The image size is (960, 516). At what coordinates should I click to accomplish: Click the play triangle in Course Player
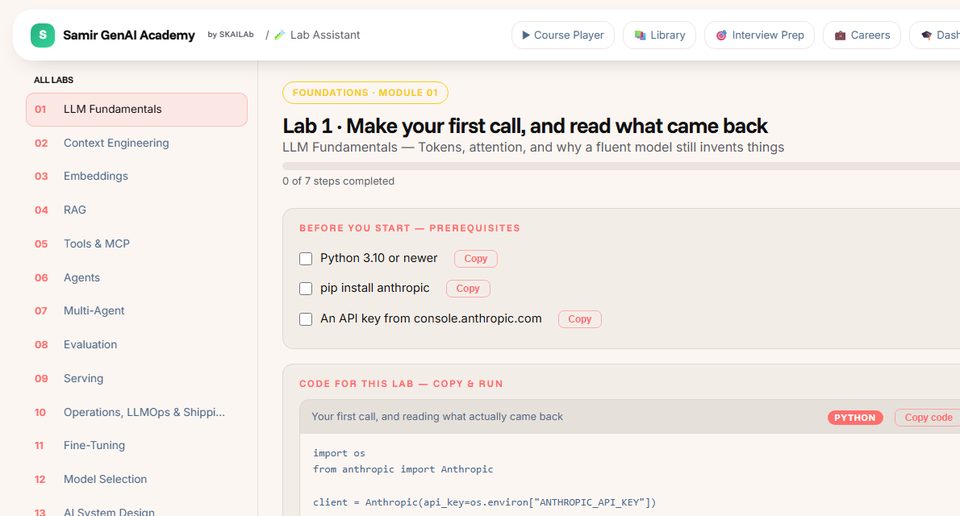[x=525, y=36]
